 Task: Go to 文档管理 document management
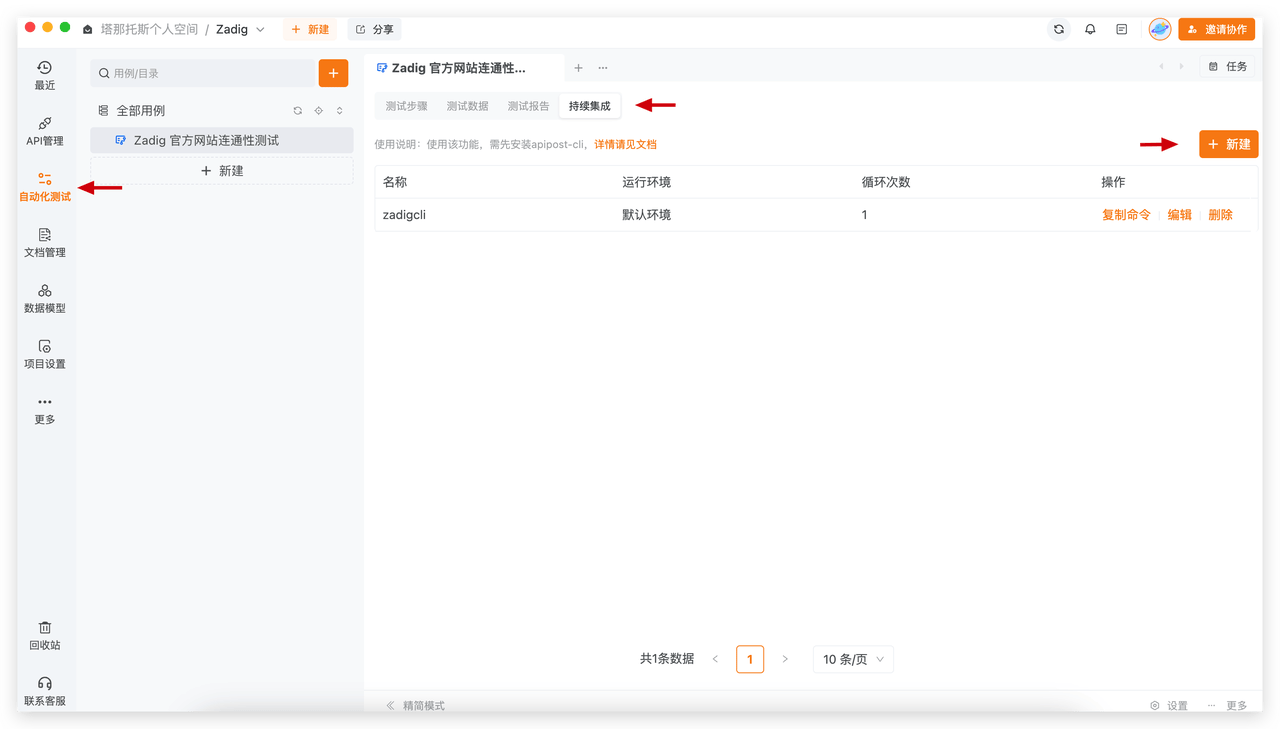point(45,242)
